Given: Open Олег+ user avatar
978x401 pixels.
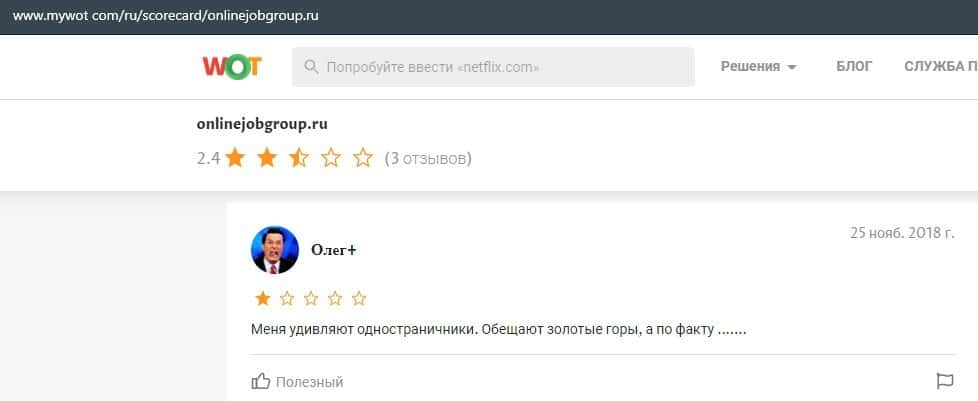Looking at the screenshot, I should 274,250.
